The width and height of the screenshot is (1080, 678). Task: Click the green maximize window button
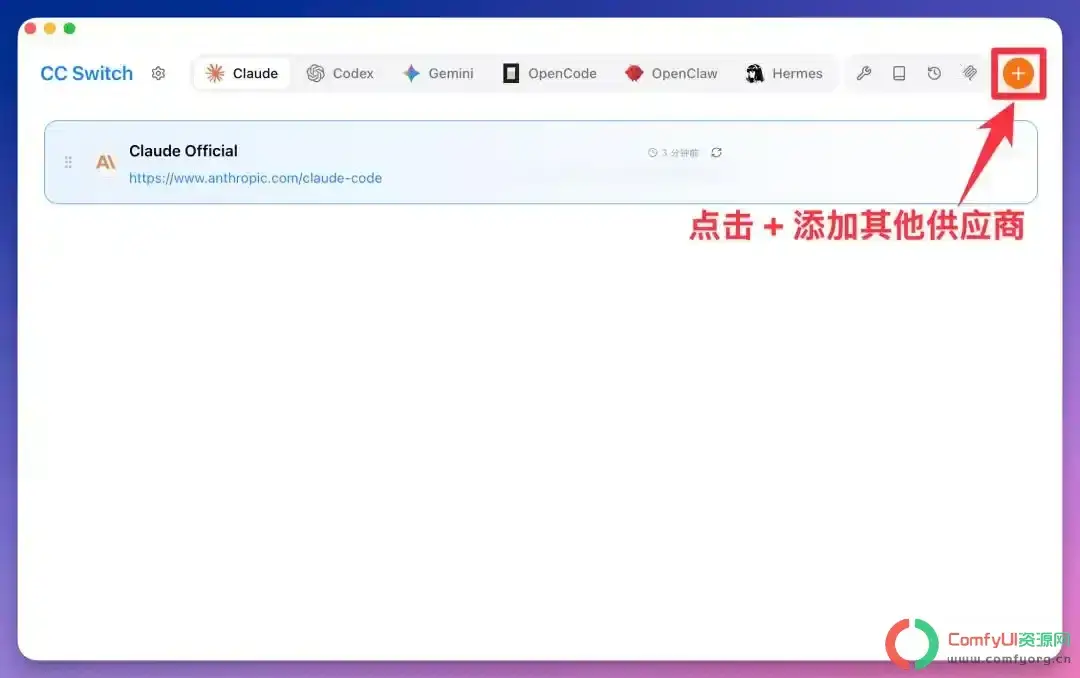(x=70, y=28)
